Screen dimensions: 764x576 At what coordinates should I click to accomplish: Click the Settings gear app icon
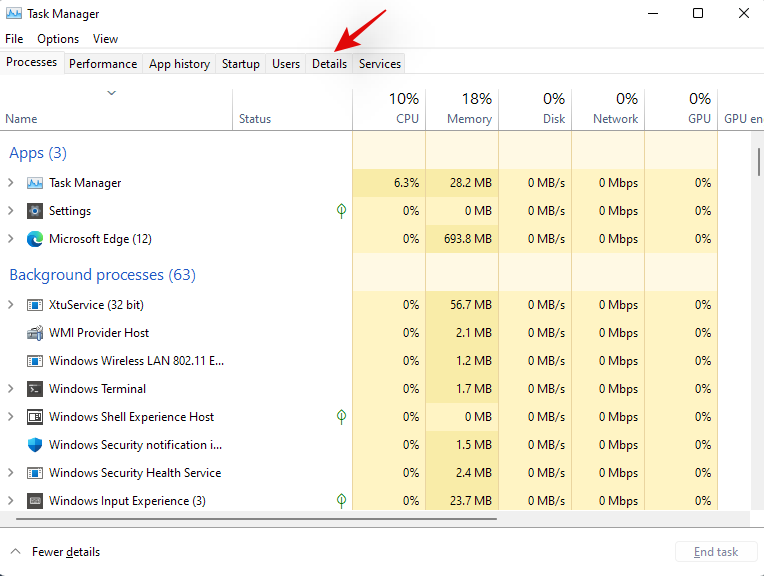pos(35,211)
